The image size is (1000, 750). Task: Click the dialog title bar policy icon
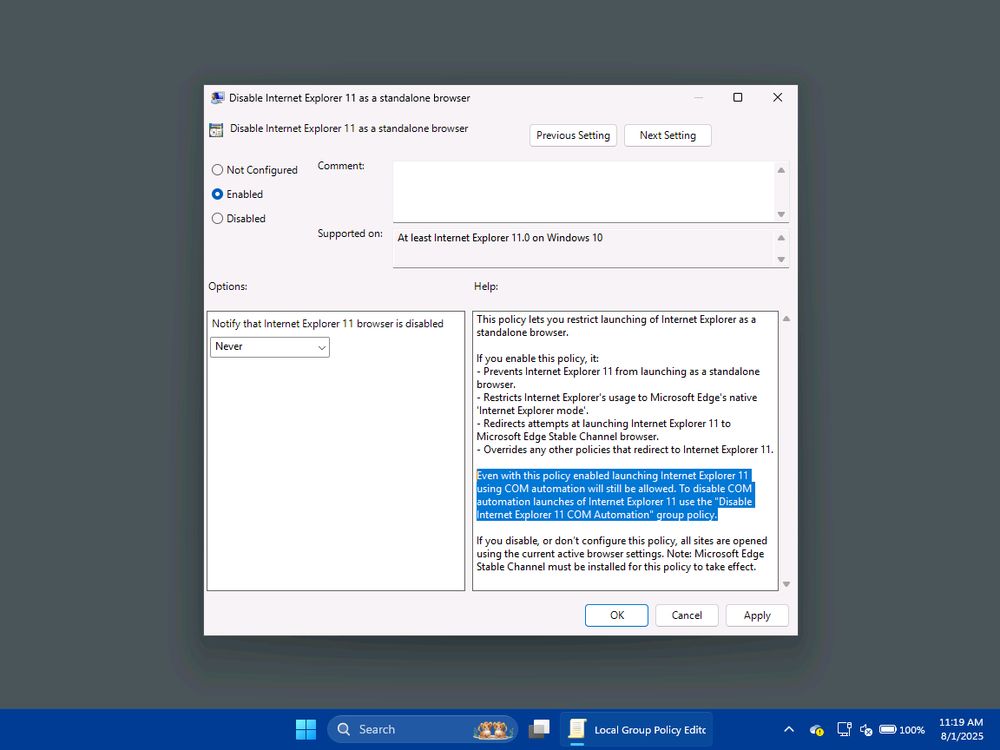pos(217,98)
